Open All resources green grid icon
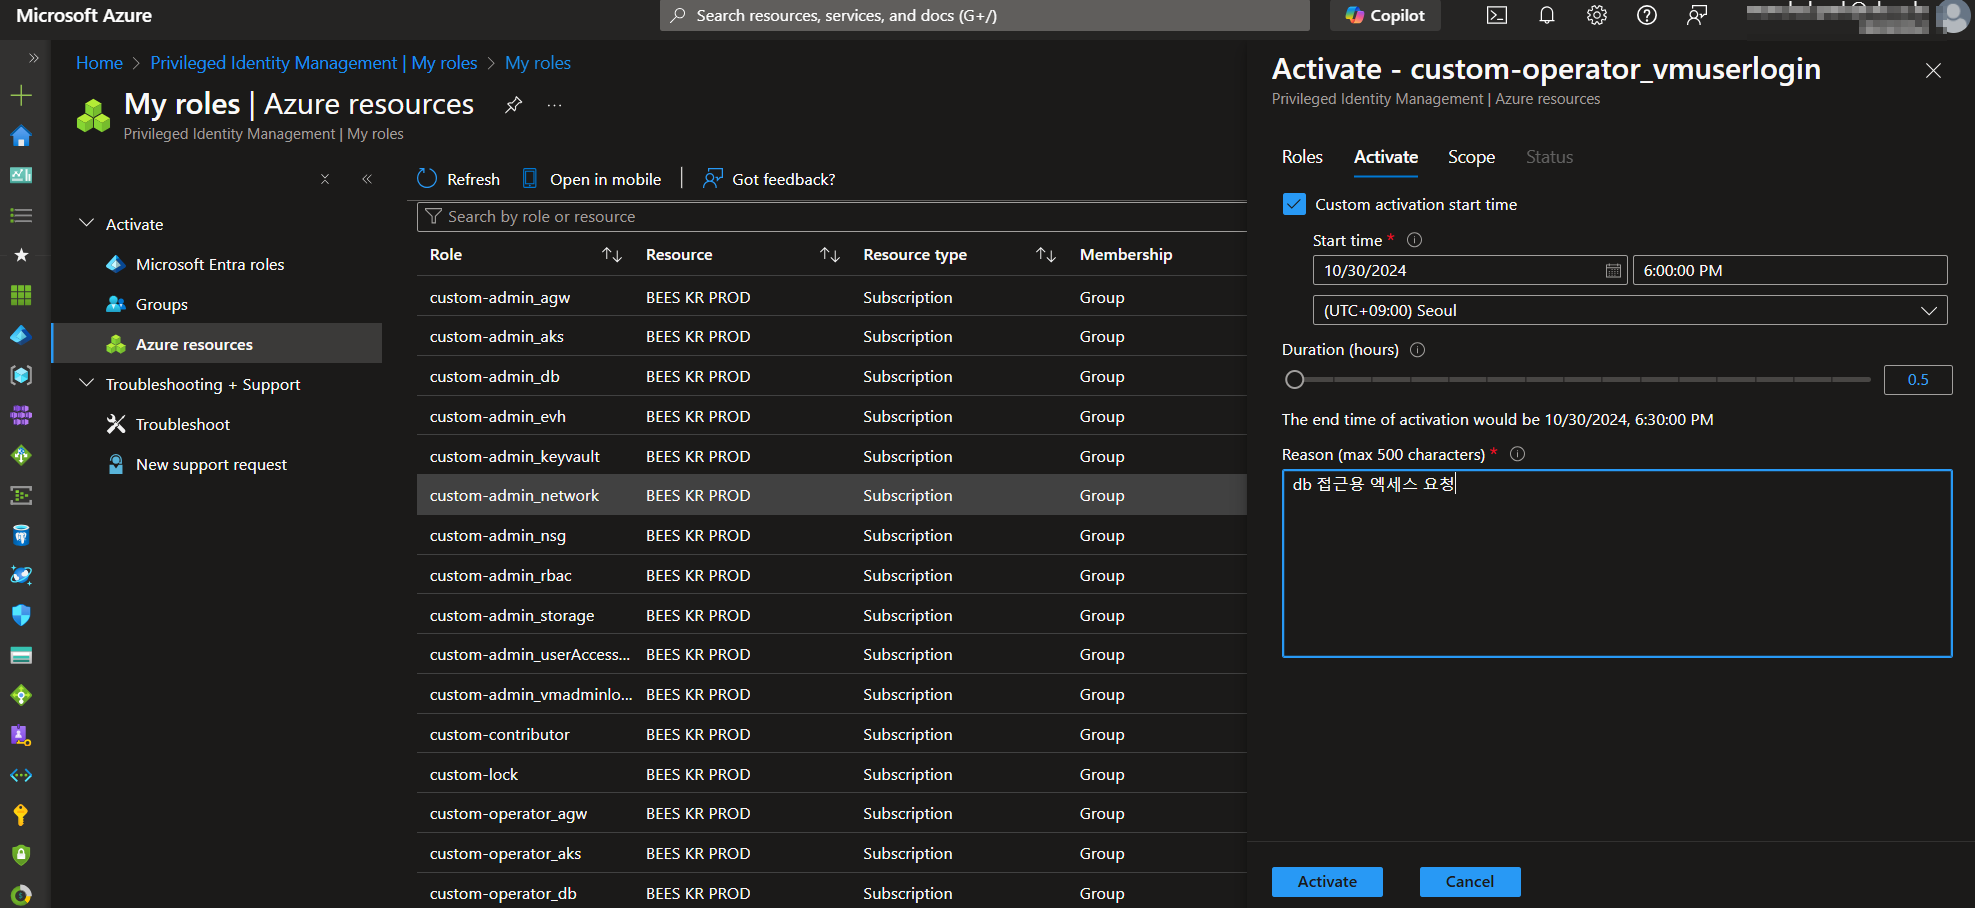 21,296
